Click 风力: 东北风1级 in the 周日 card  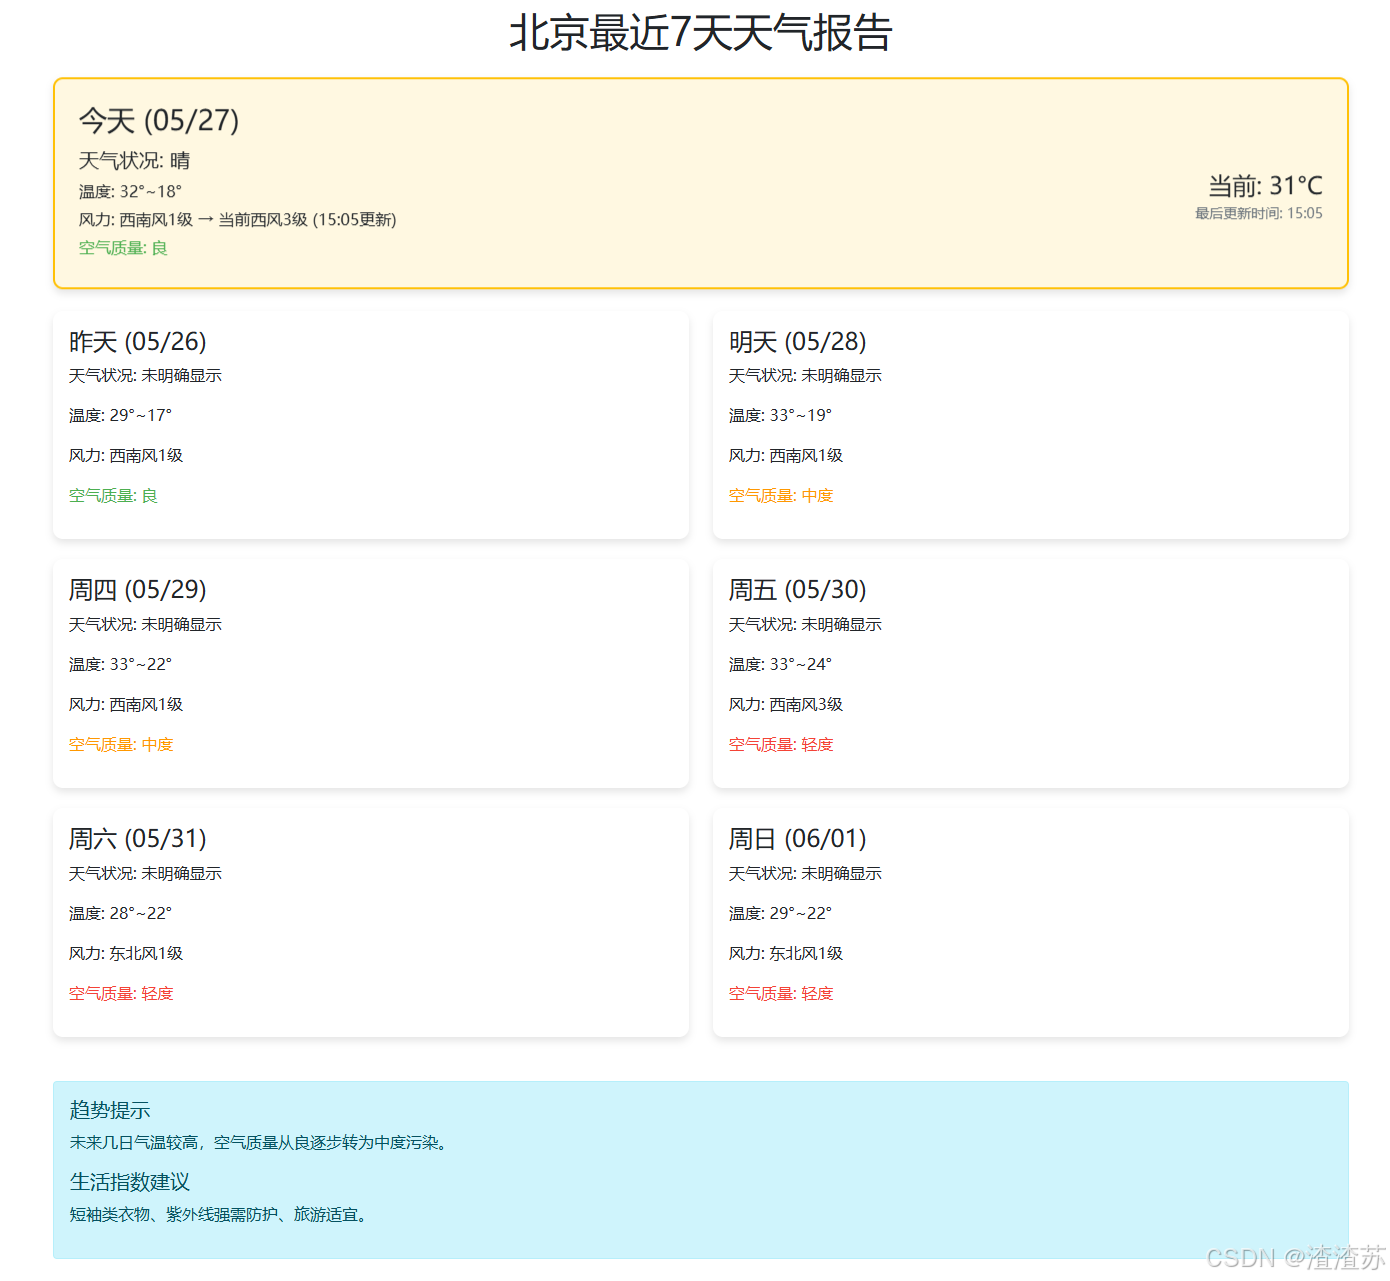(786, 953)
